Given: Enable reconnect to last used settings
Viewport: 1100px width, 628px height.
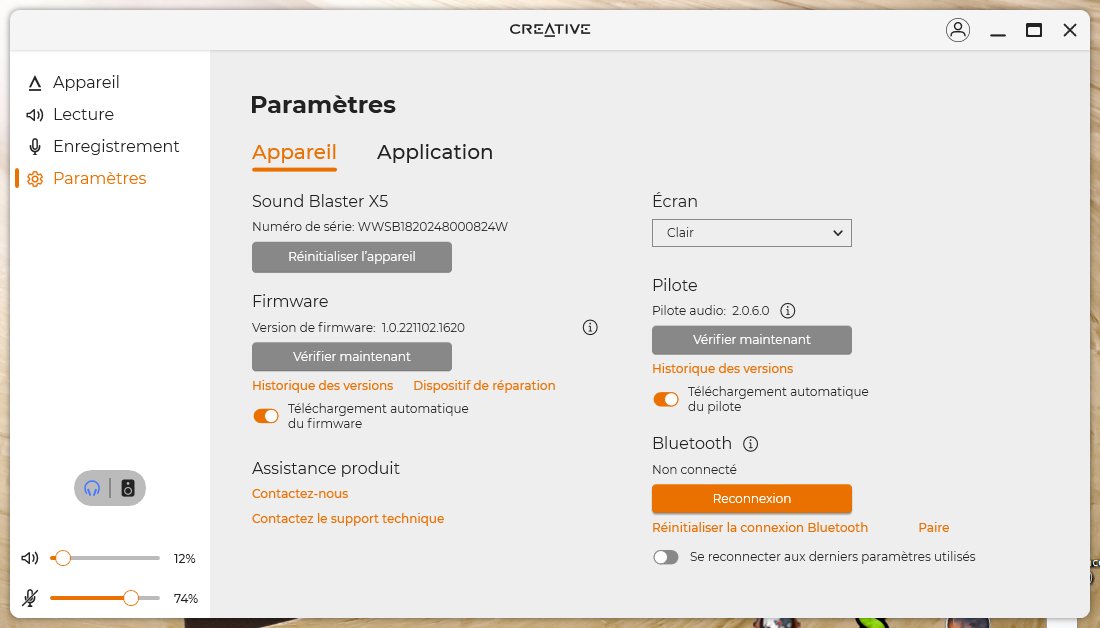Looking at the screenshot, I should [x=666, y=557].
